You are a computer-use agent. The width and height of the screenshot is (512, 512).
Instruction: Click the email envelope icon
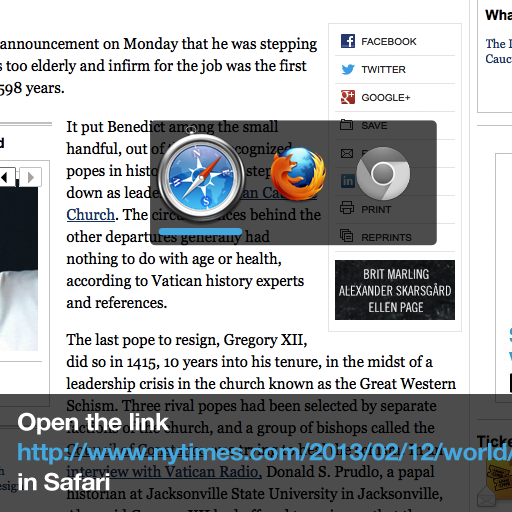[x=347, y=153]
